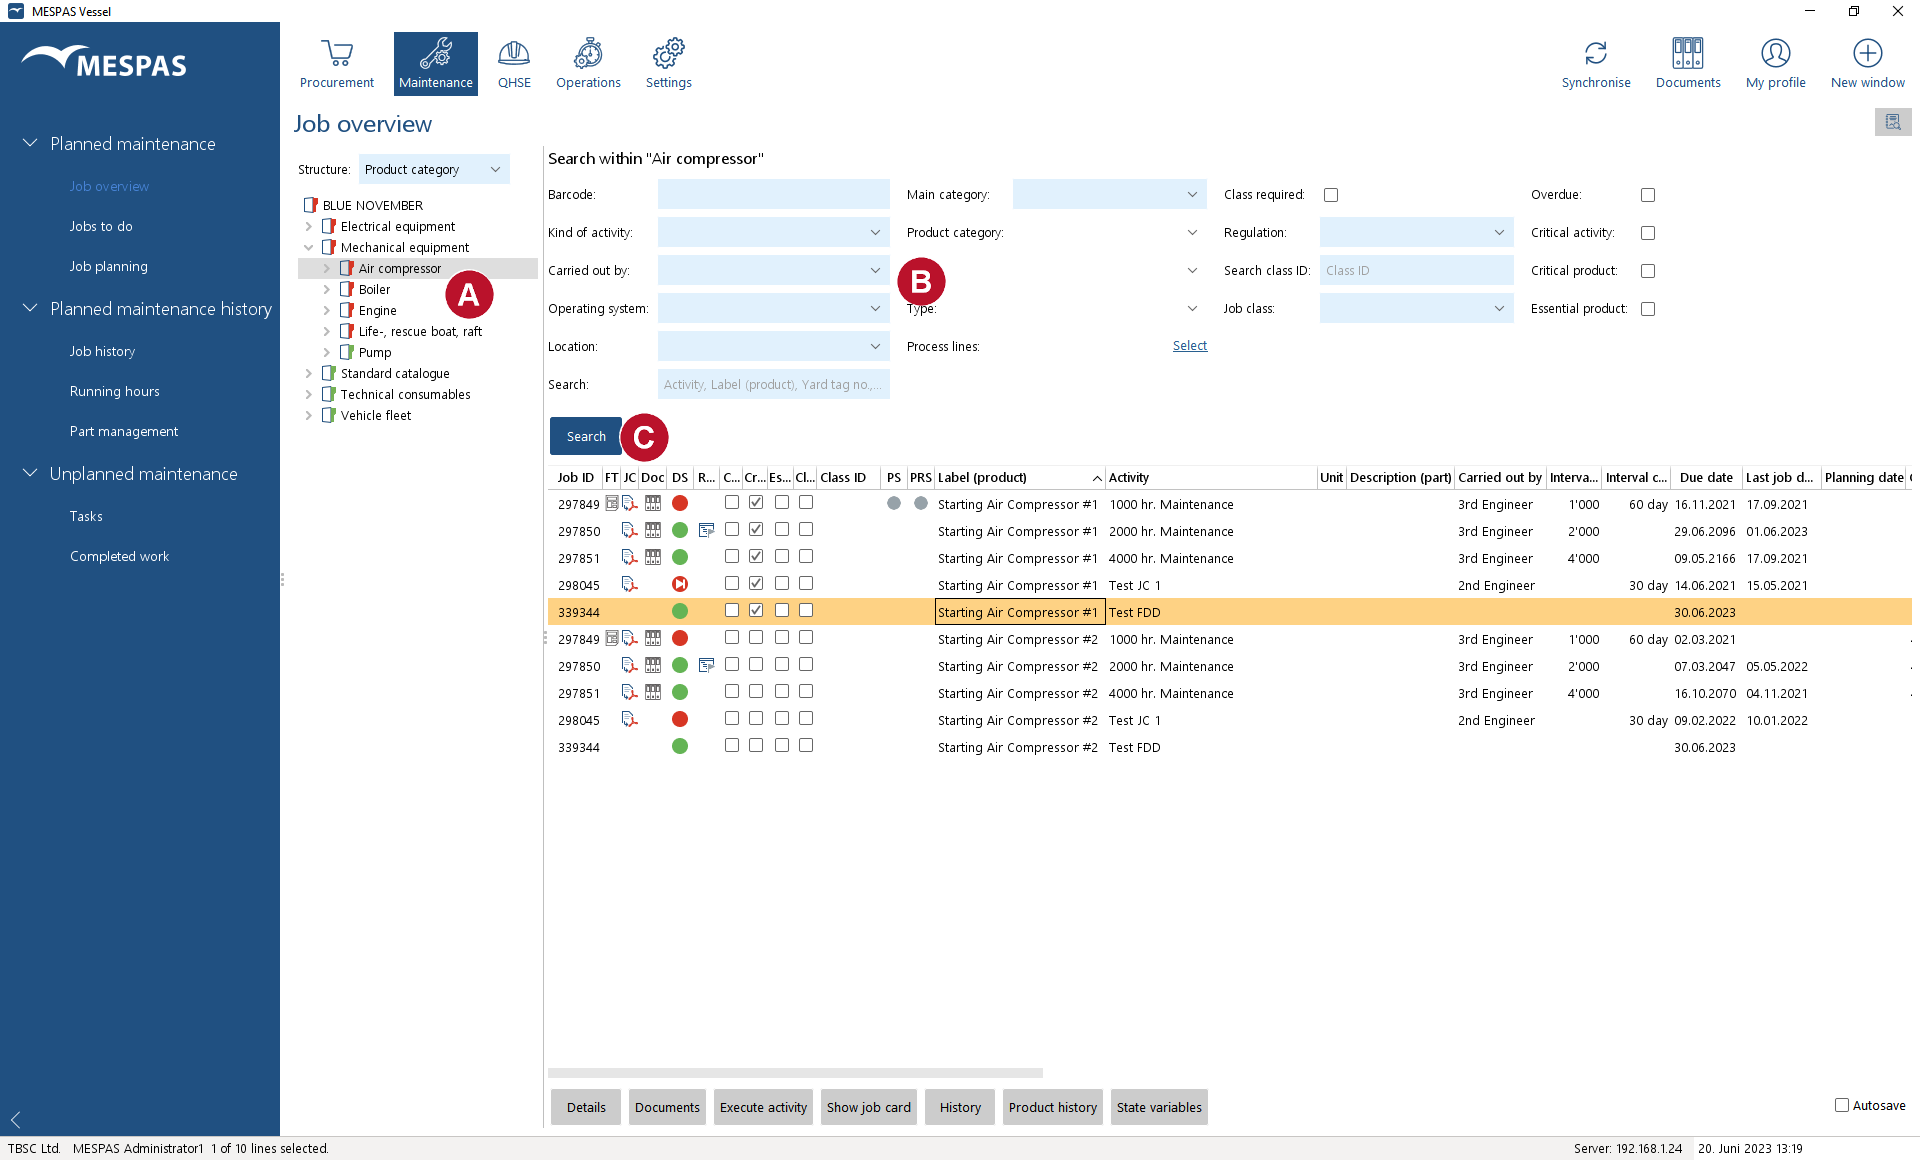Screen dimensions: 1920x1160
Task: Open the QHSE module
Action: click(514, 63)
